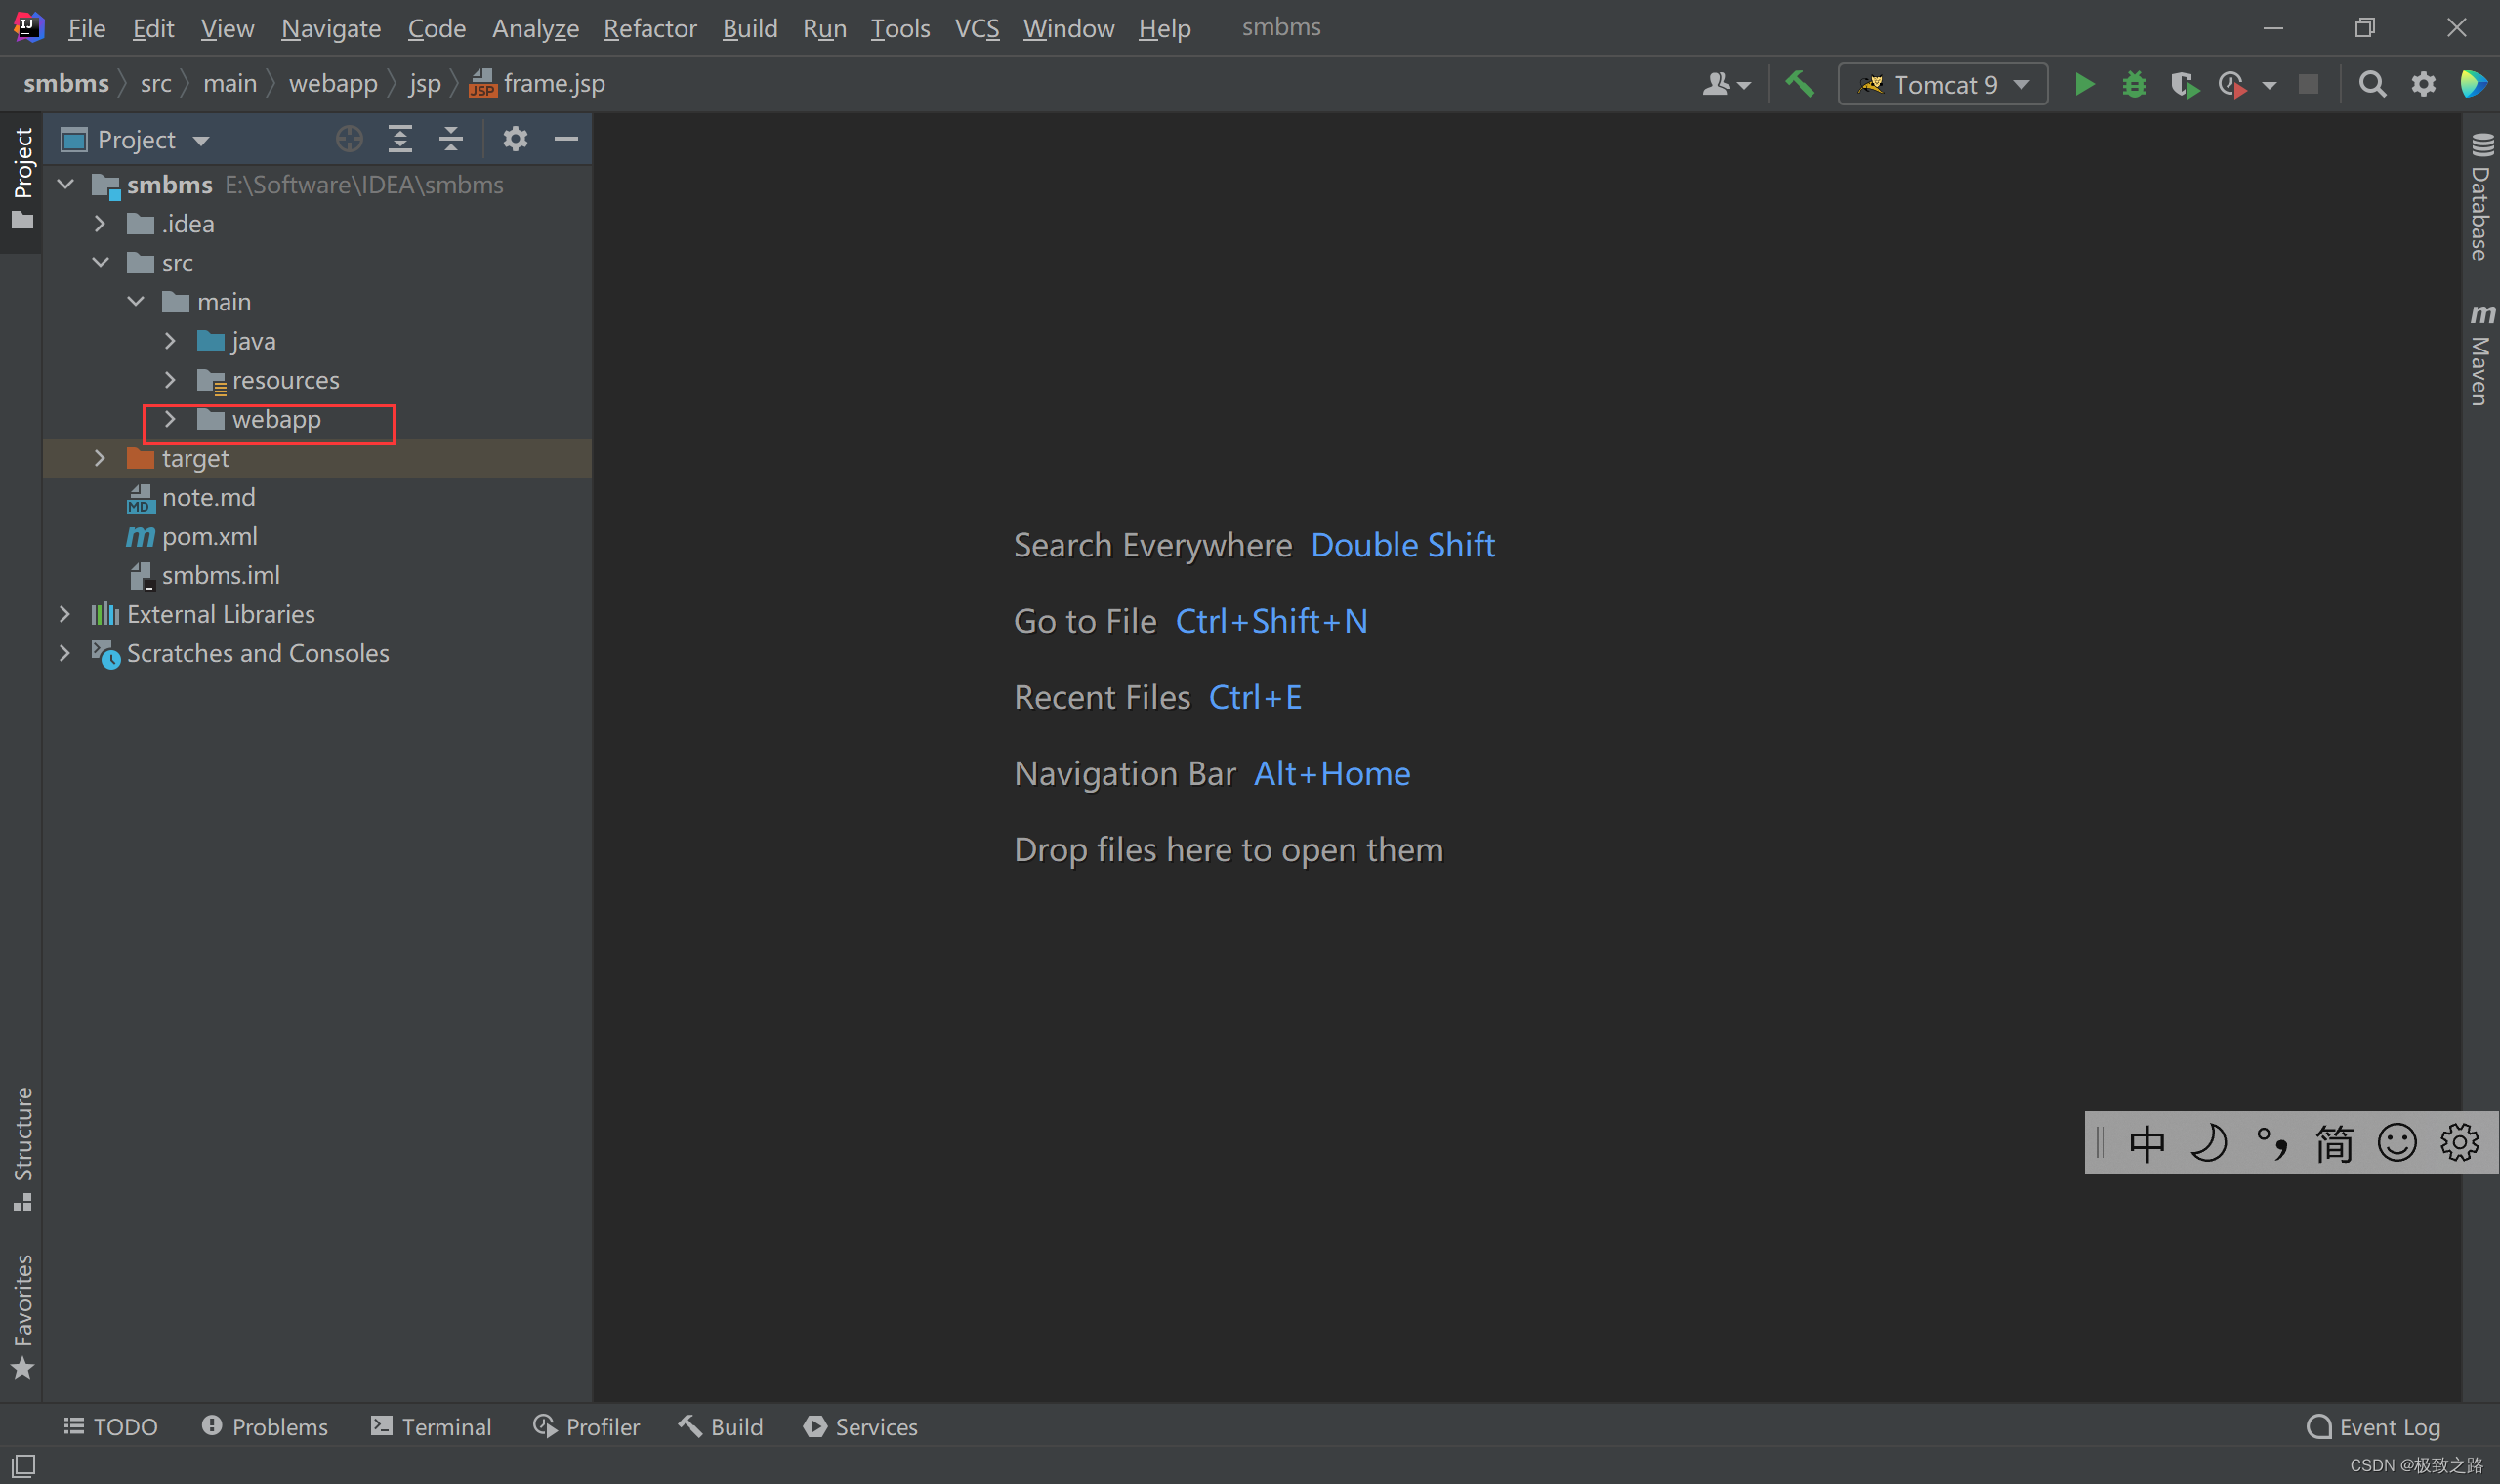This screenshot has height=1484, width=2500.
Task: Open the Tools menu
Action: coord(900,28)
